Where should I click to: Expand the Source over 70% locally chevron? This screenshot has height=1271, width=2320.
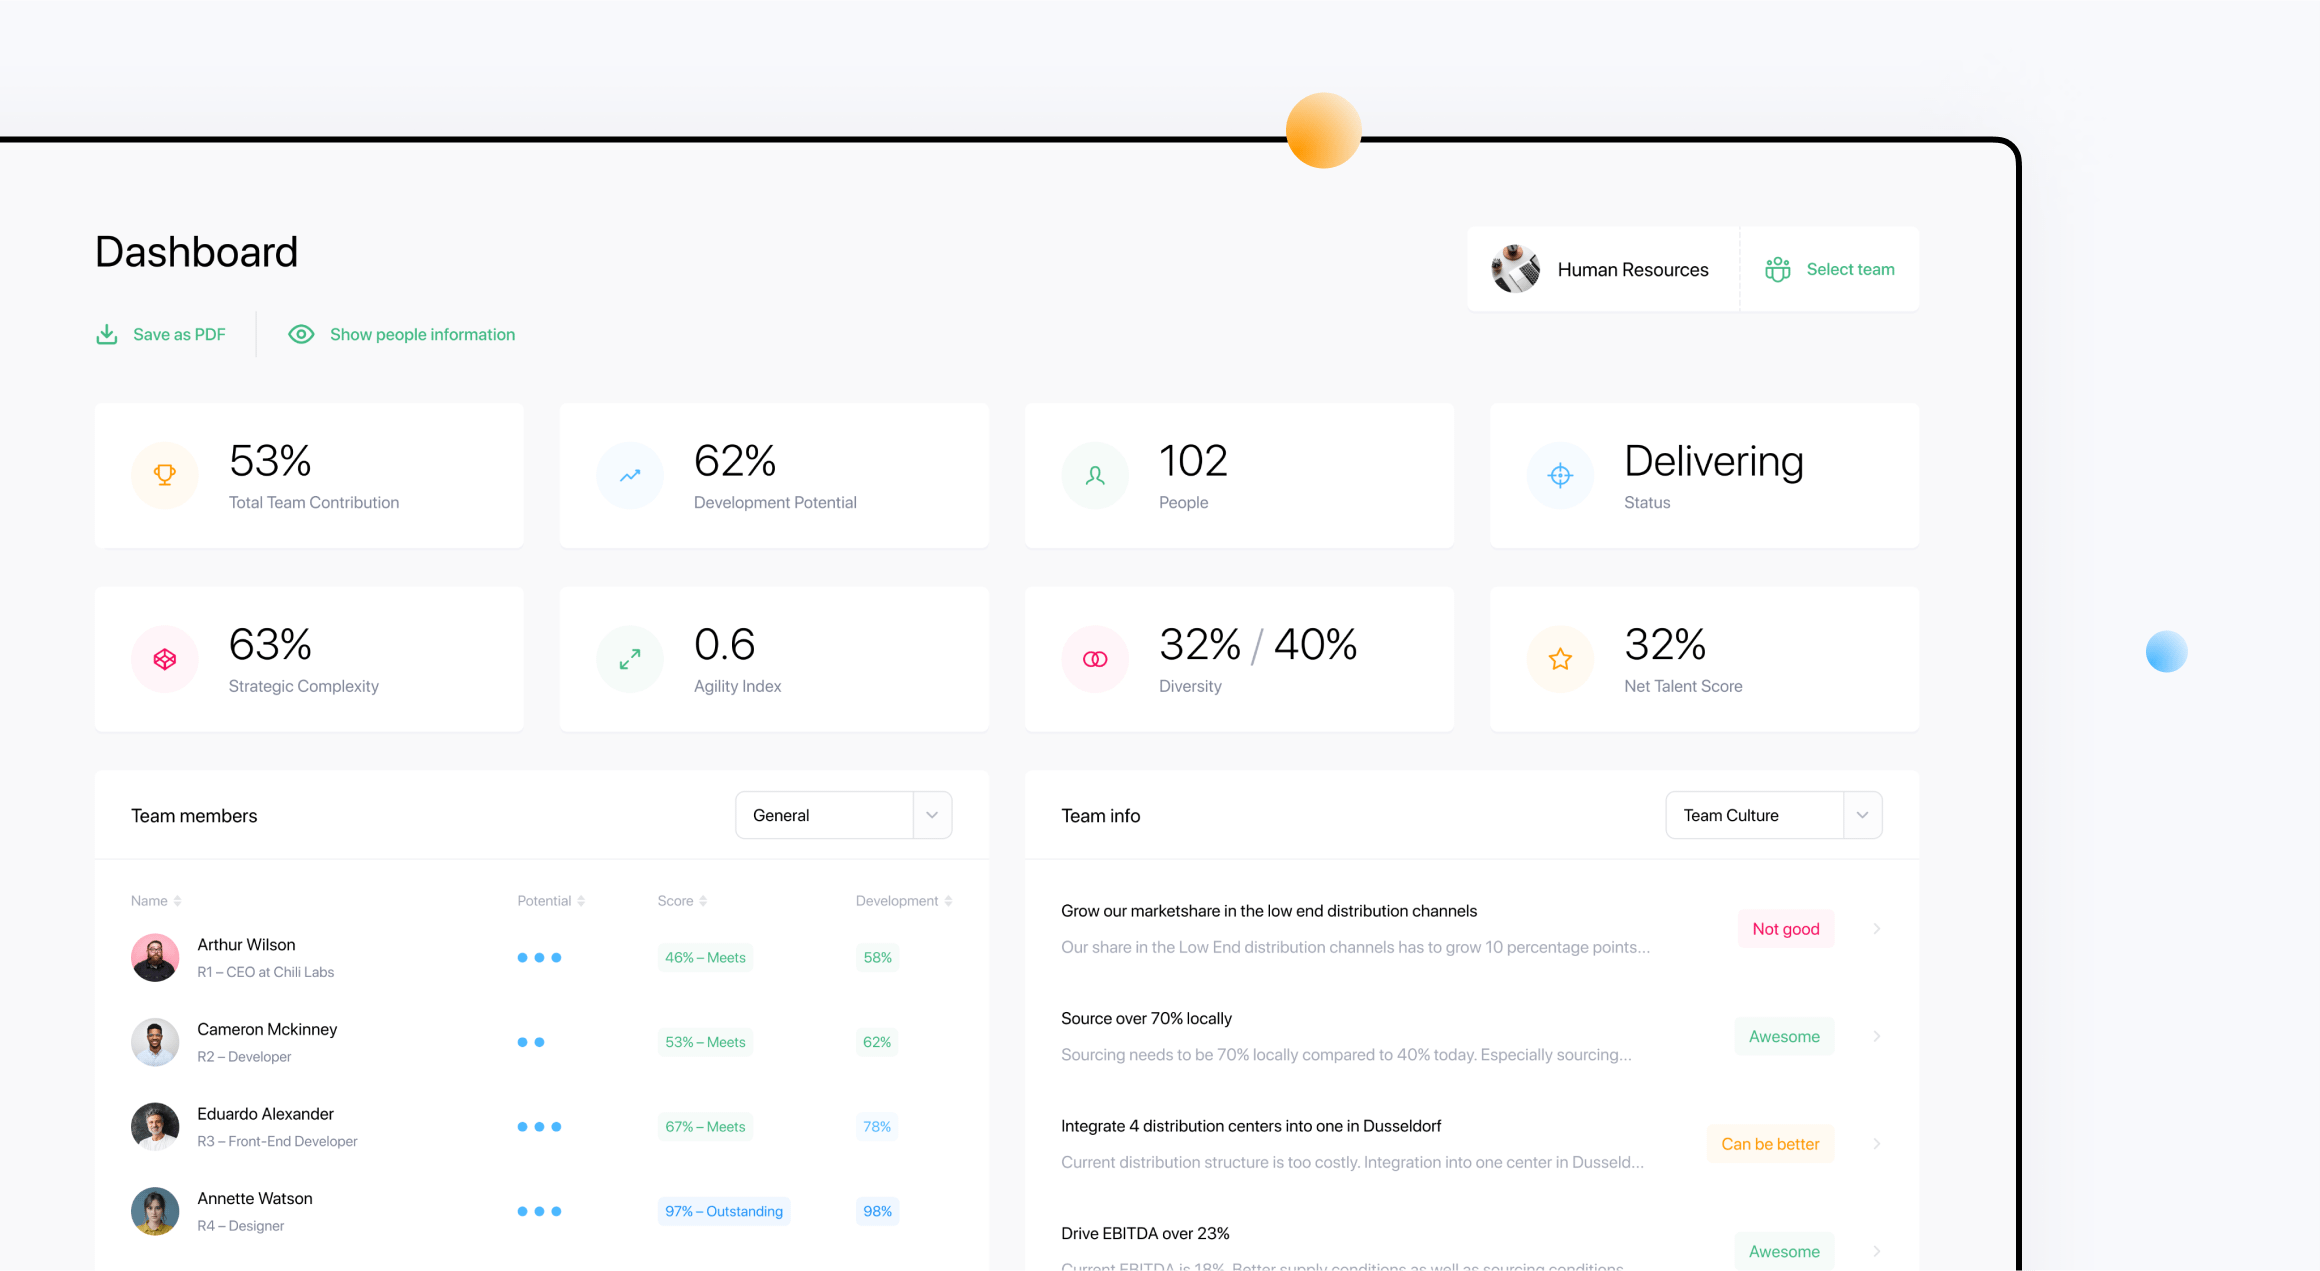(x=1876, y=1037)
